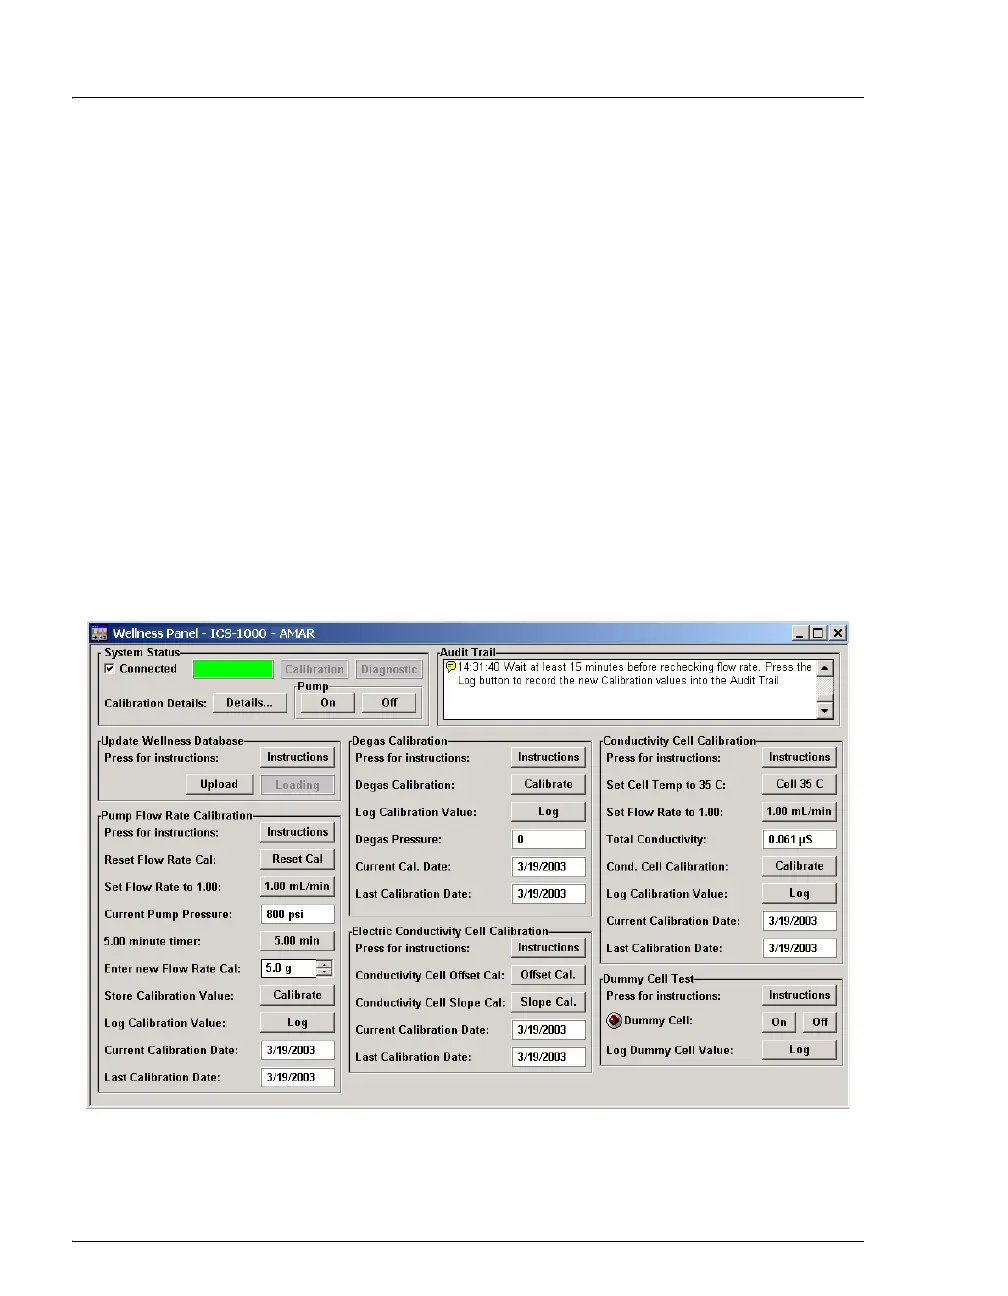Click the Upload button
This screenshot has height=1296, width=1008.
pos(219,785)
